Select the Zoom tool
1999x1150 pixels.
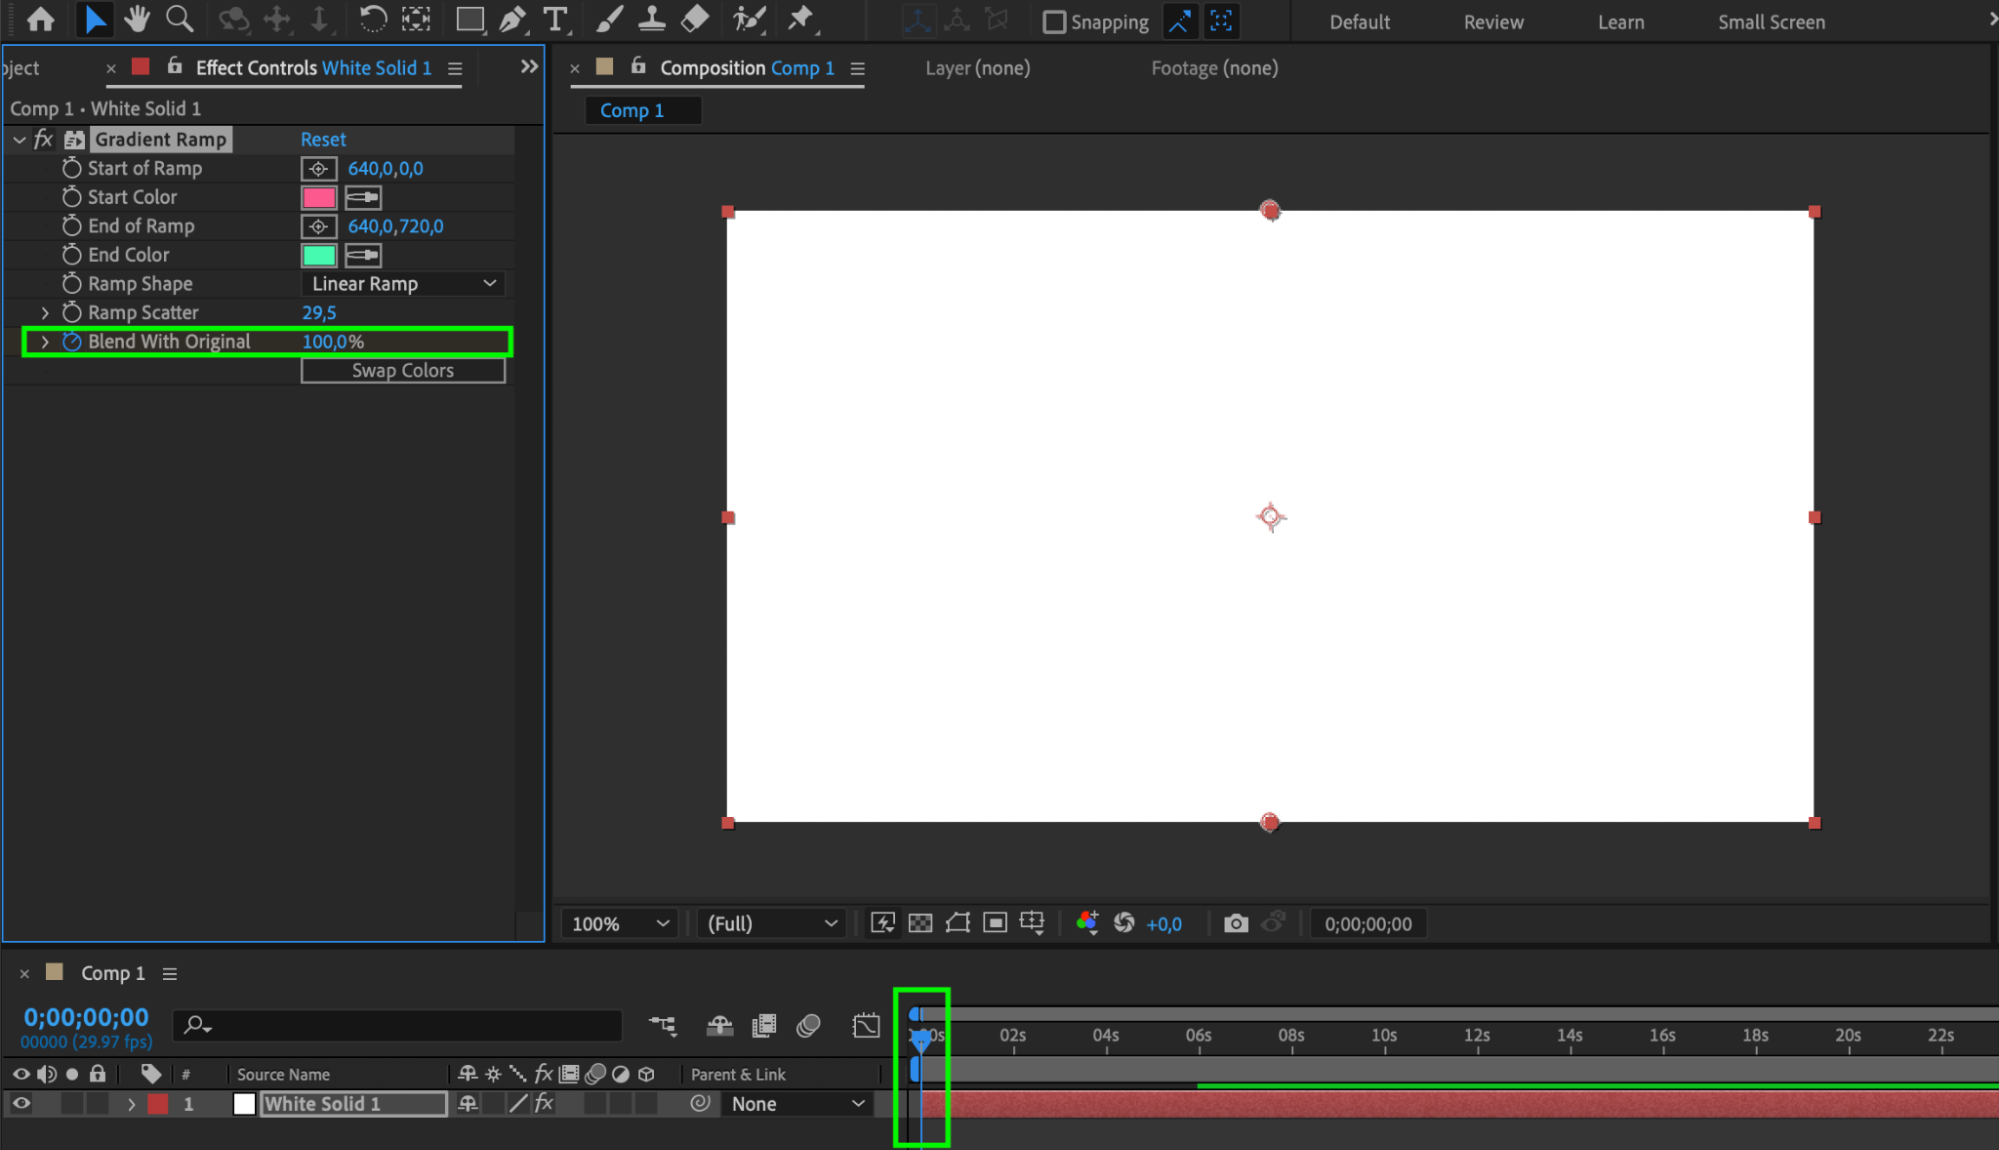click(x=179, y=19)
